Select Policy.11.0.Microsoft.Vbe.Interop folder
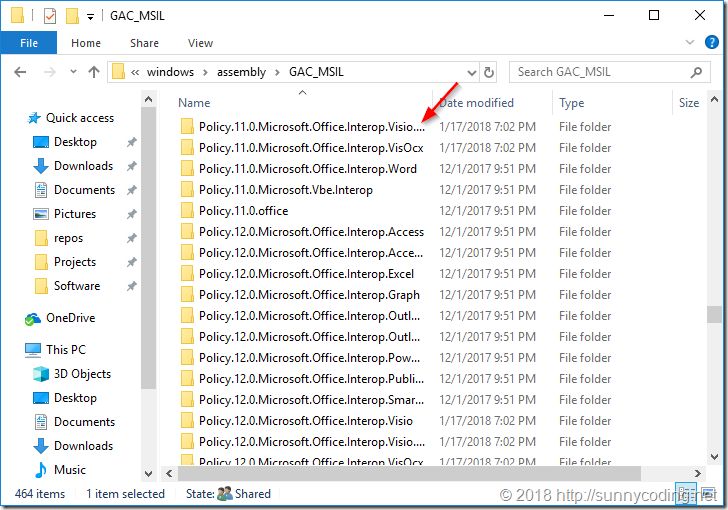The image size is (728, 510). pyautogui.click(x=286, y=190)
